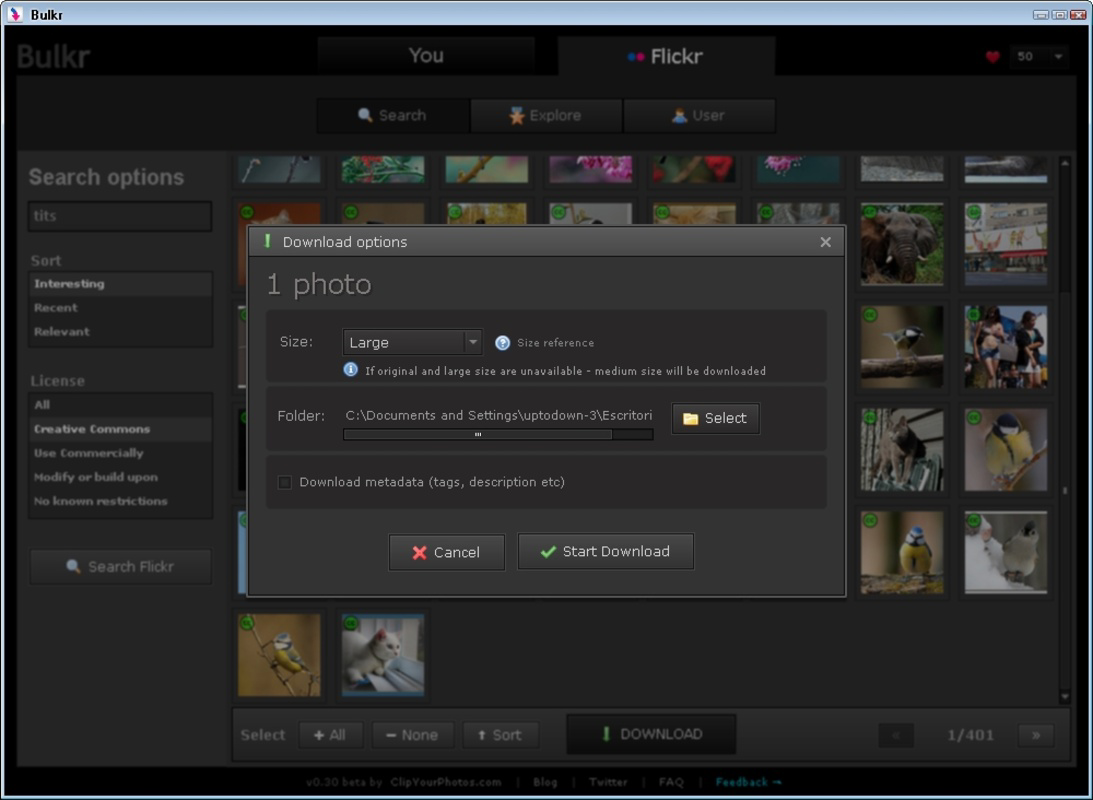The width and height of the screenshot is (1093, 800).
Task: Choose the All license filter
Action: (120, 405)
